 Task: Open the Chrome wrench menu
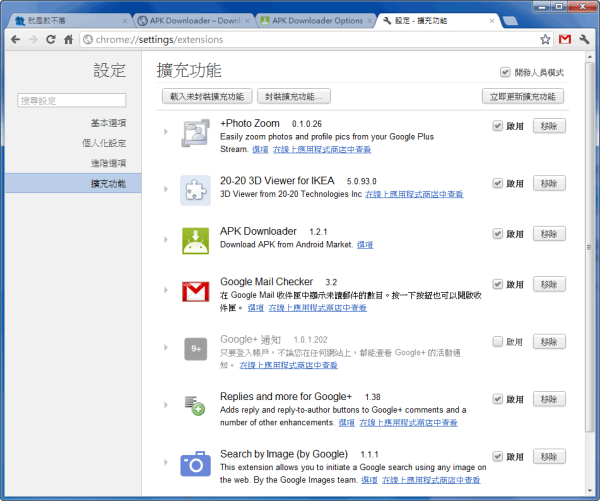click(585, 40)
